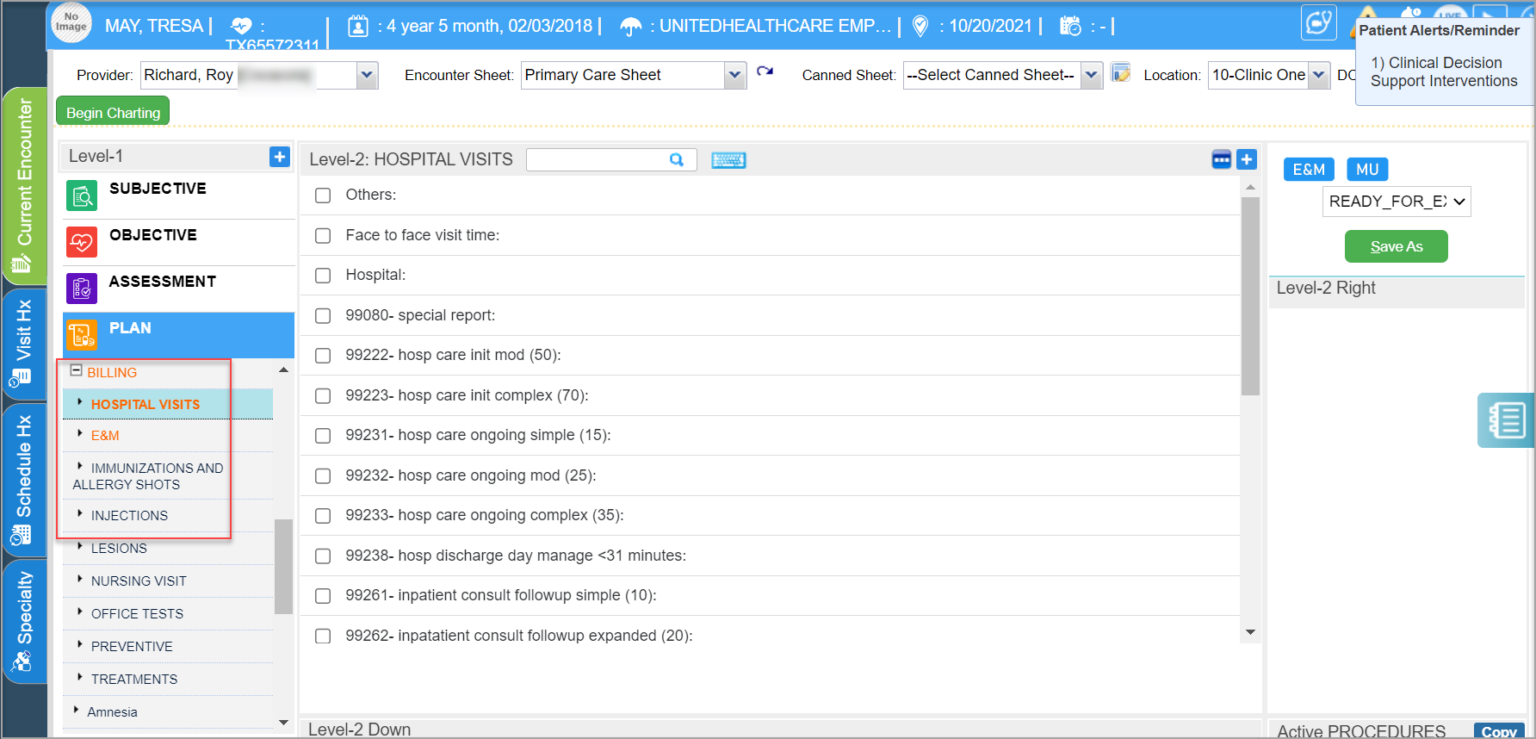Image resolution: width=1536 pixels, height=739 pixels.
Task: Open the Provider dropdown
Action: pyautogui.click(x=366, y=74)
